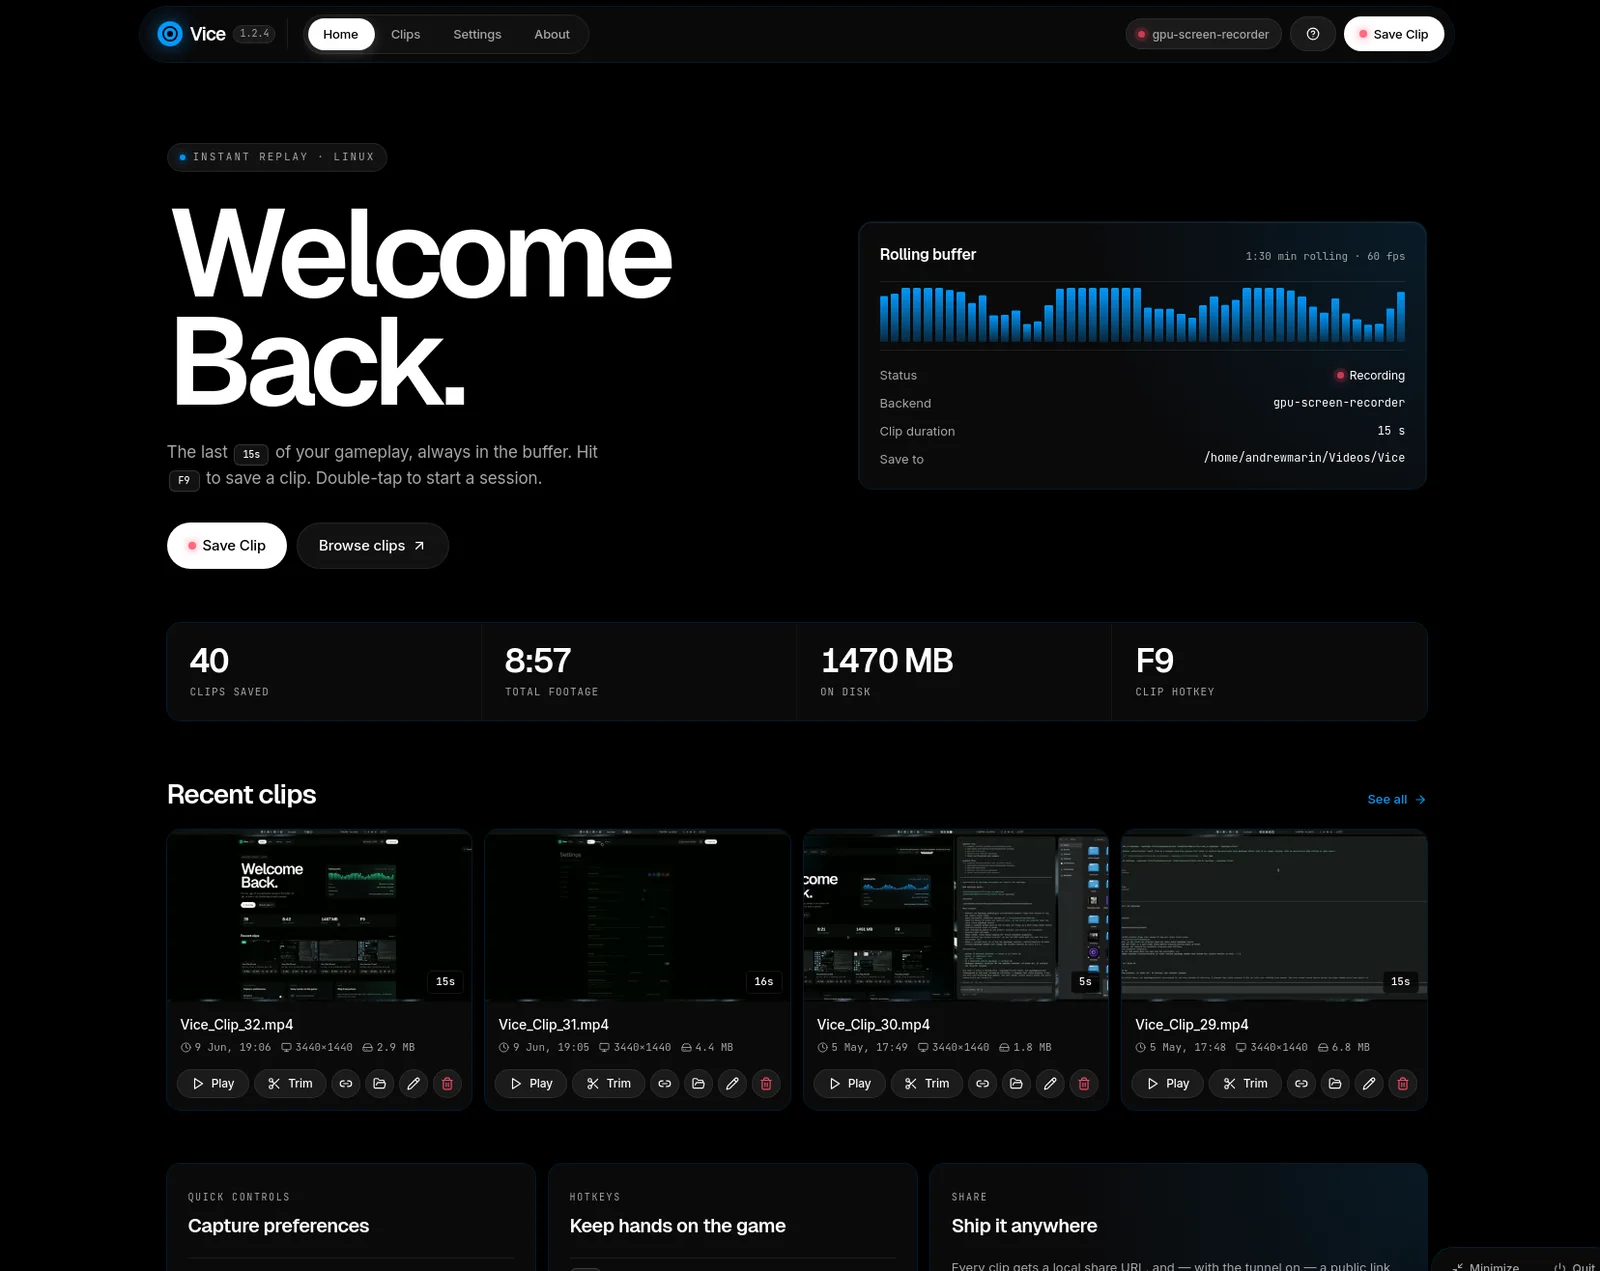Viewport: 1600px width, 1271px height.
Task: Click the '40 CLIPS SAVED' stat
Action: point(324,672)
